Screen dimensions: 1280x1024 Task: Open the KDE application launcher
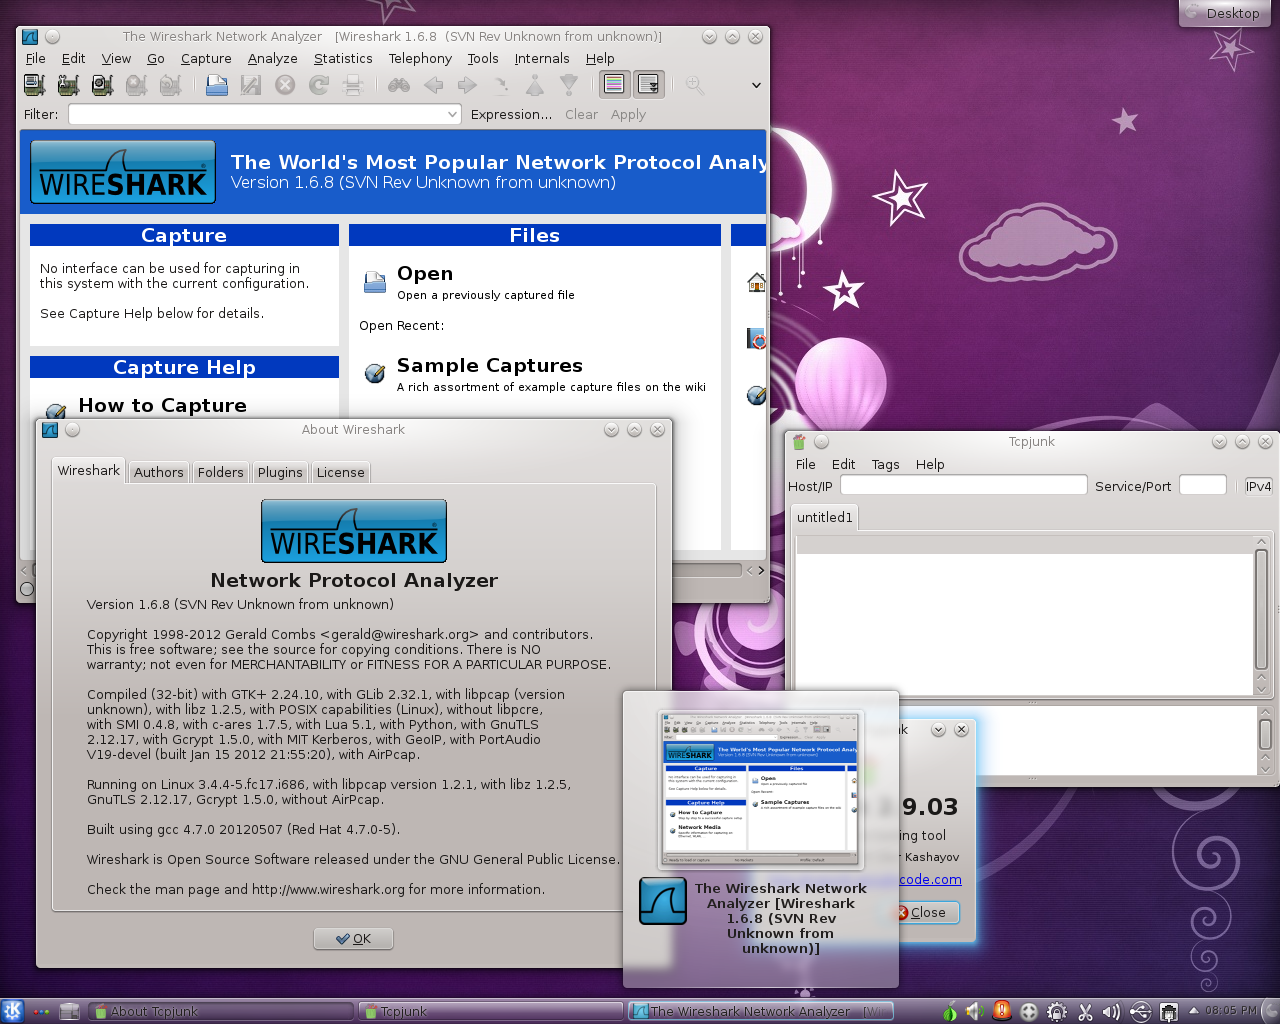[12, 1011]
